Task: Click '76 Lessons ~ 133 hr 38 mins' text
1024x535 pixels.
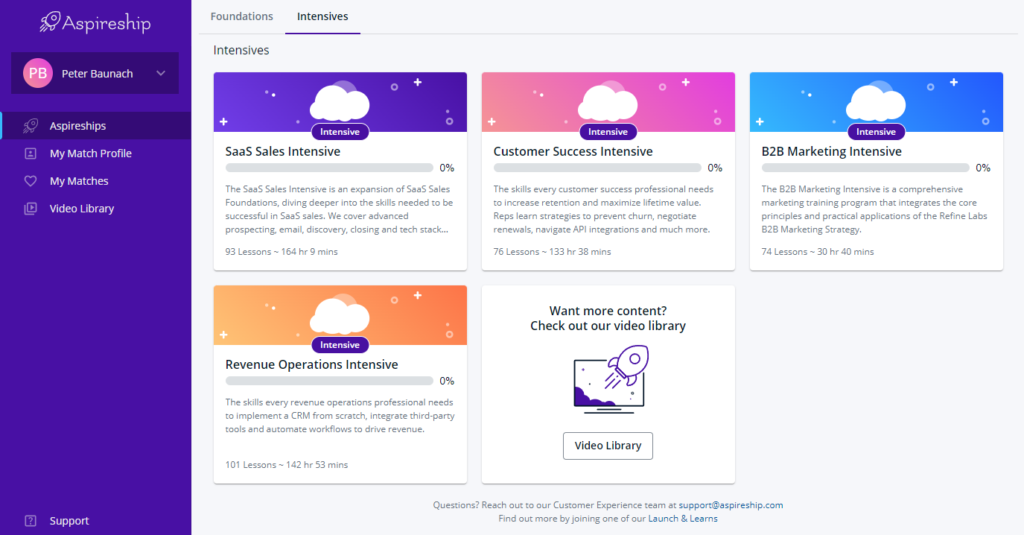Action: coord(552,251)
